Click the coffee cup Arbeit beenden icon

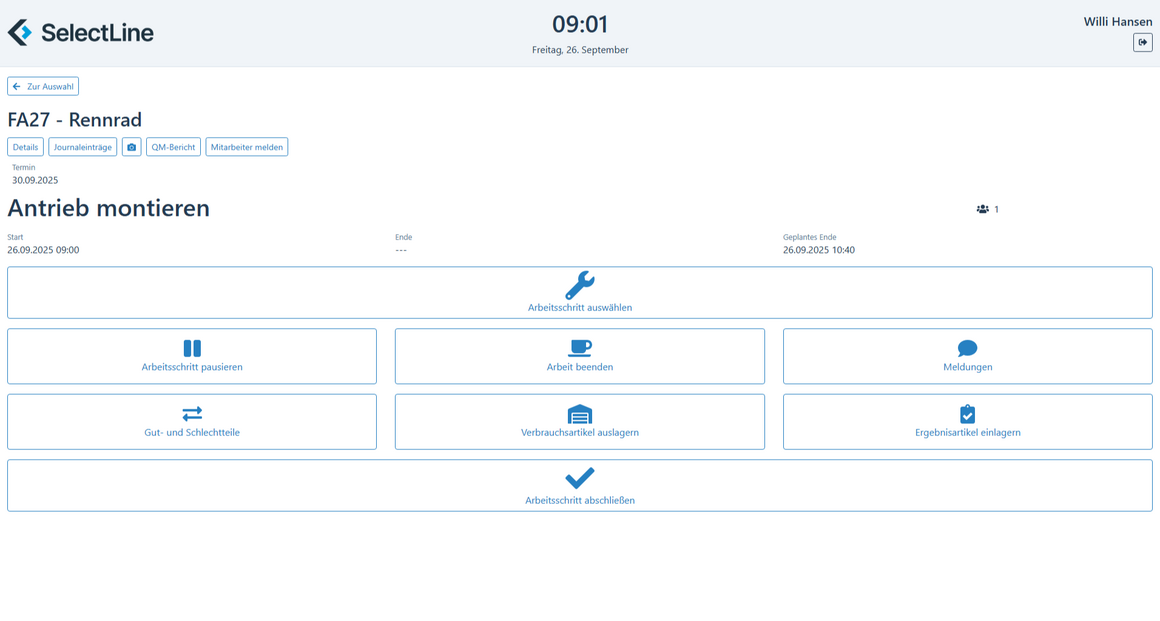(x=580, y=348)
